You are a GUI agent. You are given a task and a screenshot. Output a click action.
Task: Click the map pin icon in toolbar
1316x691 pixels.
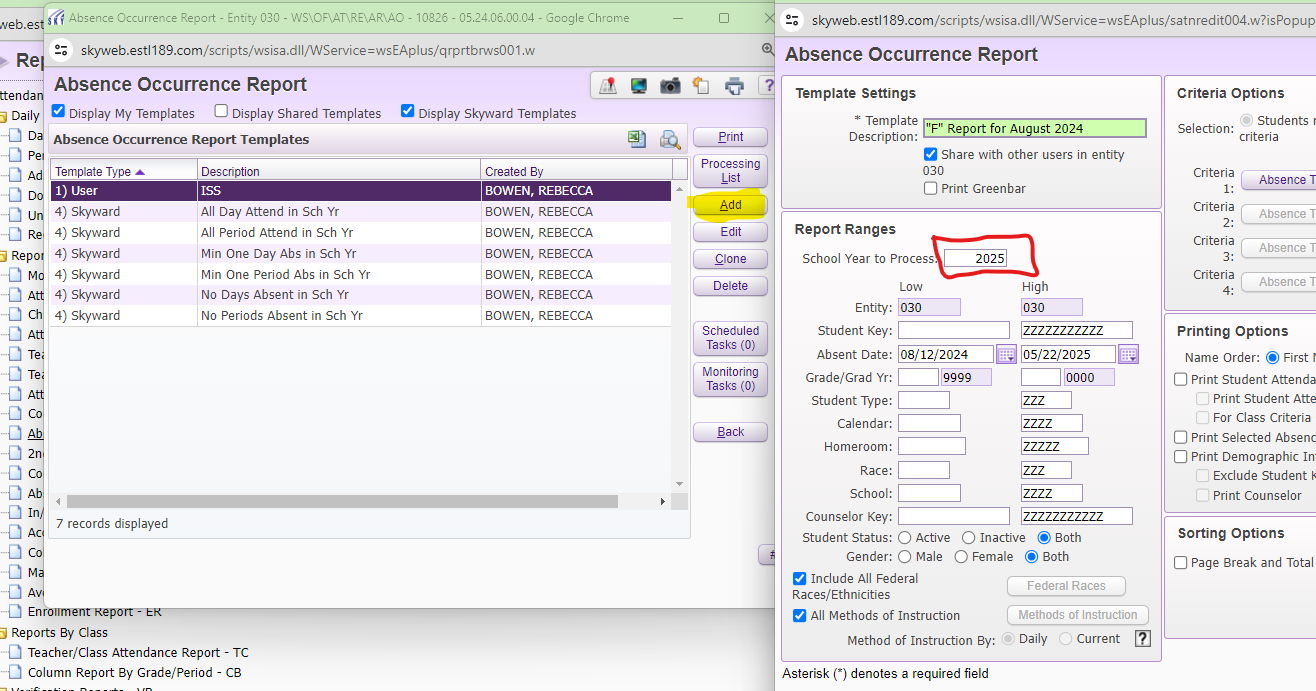coord(608,86)
